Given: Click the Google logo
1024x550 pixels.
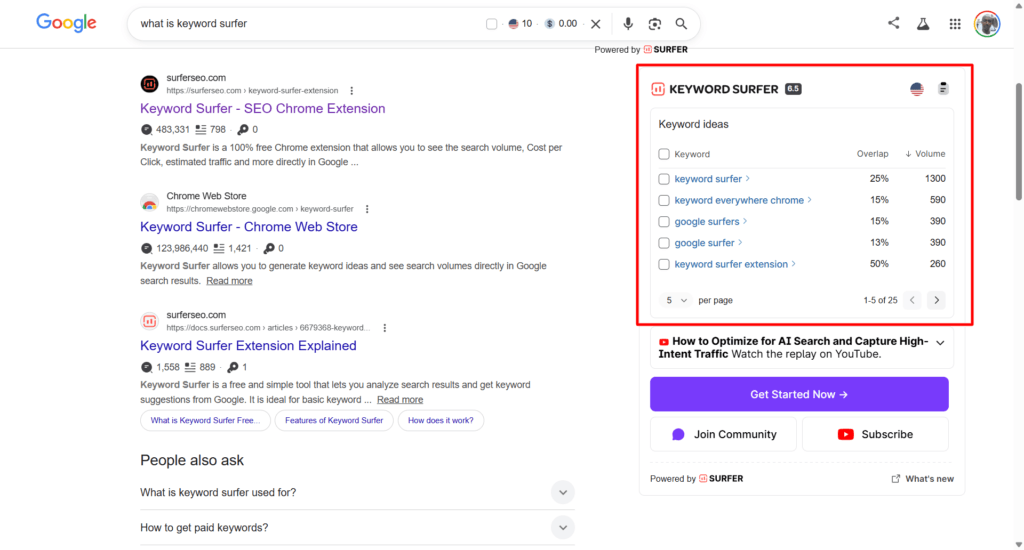Looking at the screenshot, I should coord(66,23).
